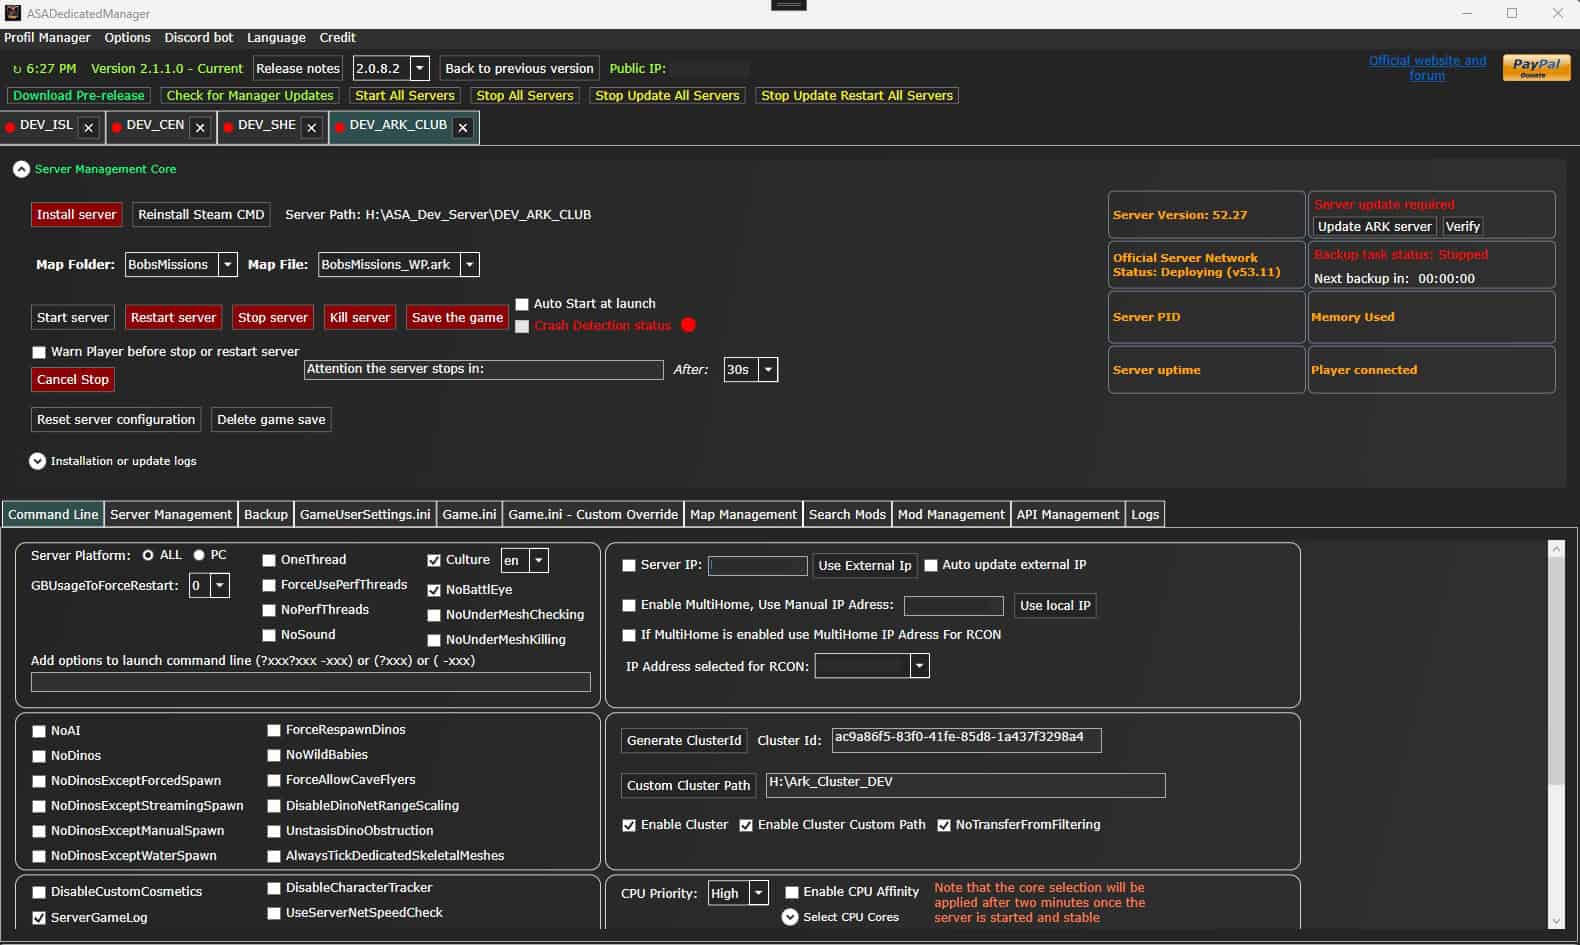Uncheck the NoBattlEye option

click(x=434, y=590)
